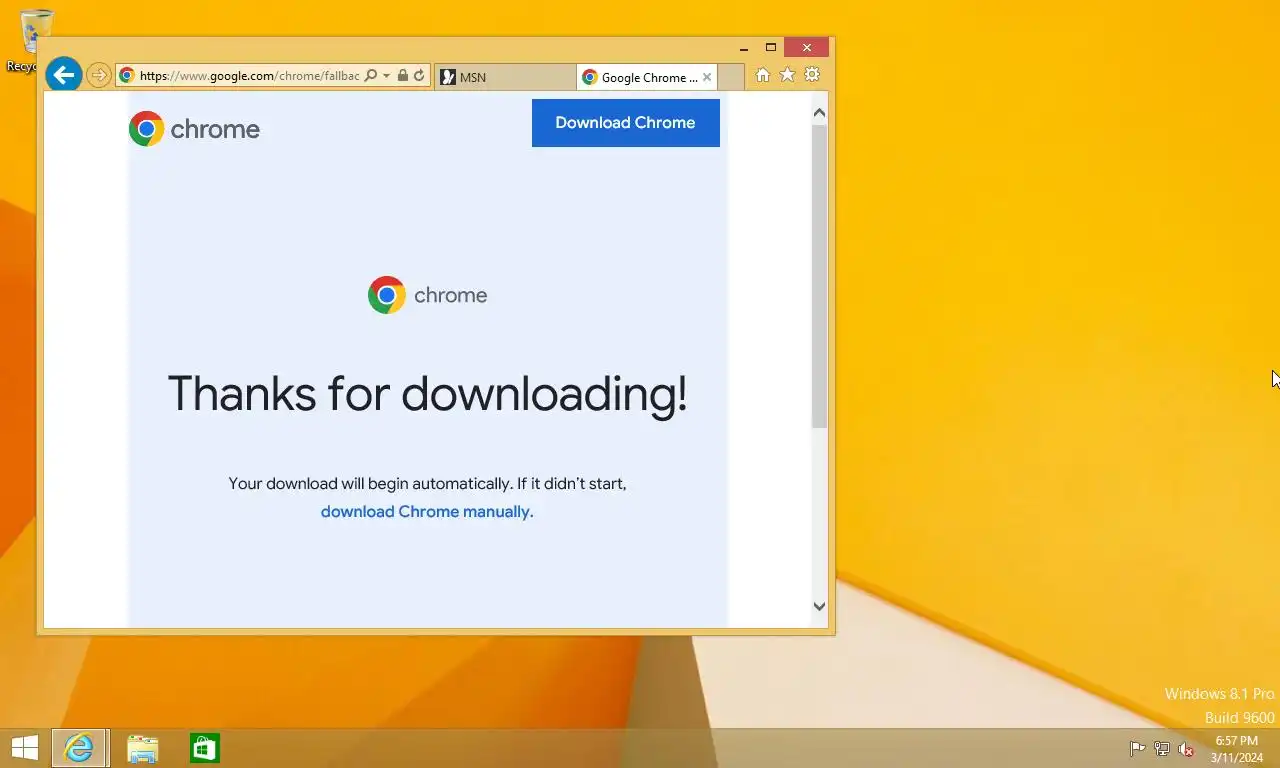1280x768 pixels.
Task: Open File Explorer from the taskbar
Action: (x=143, y=748)
